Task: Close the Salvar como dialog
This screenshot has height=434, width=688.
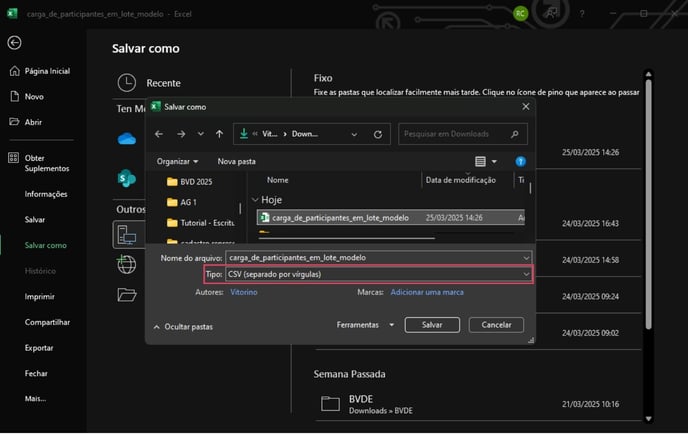Action: point(526,107)
